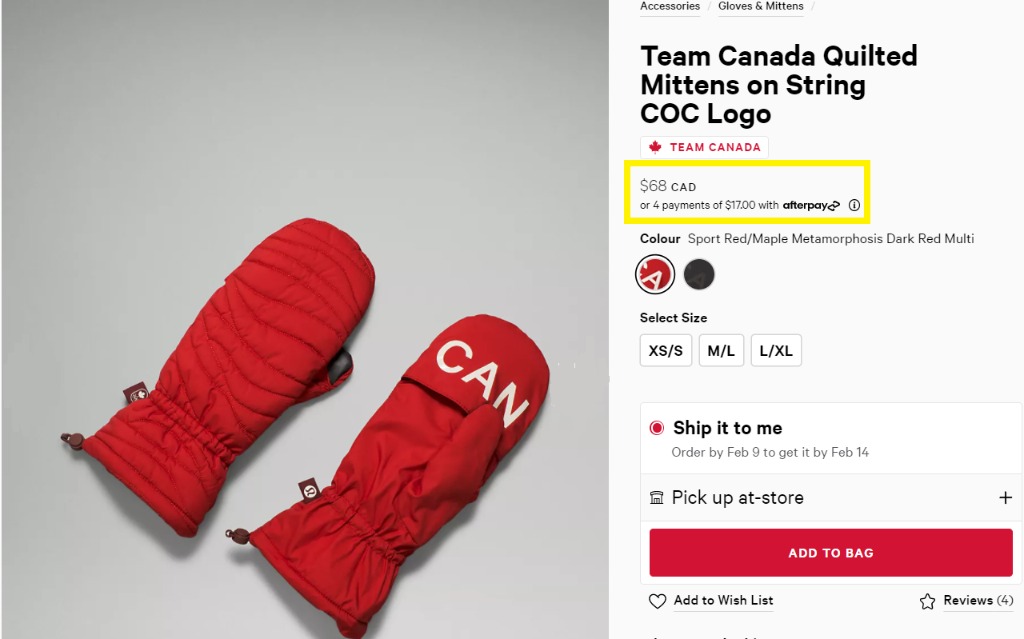This screenshot has height=639, width=1024.
Task: Click the store icon beside Pick up at-store
Action: coord(657,498)
